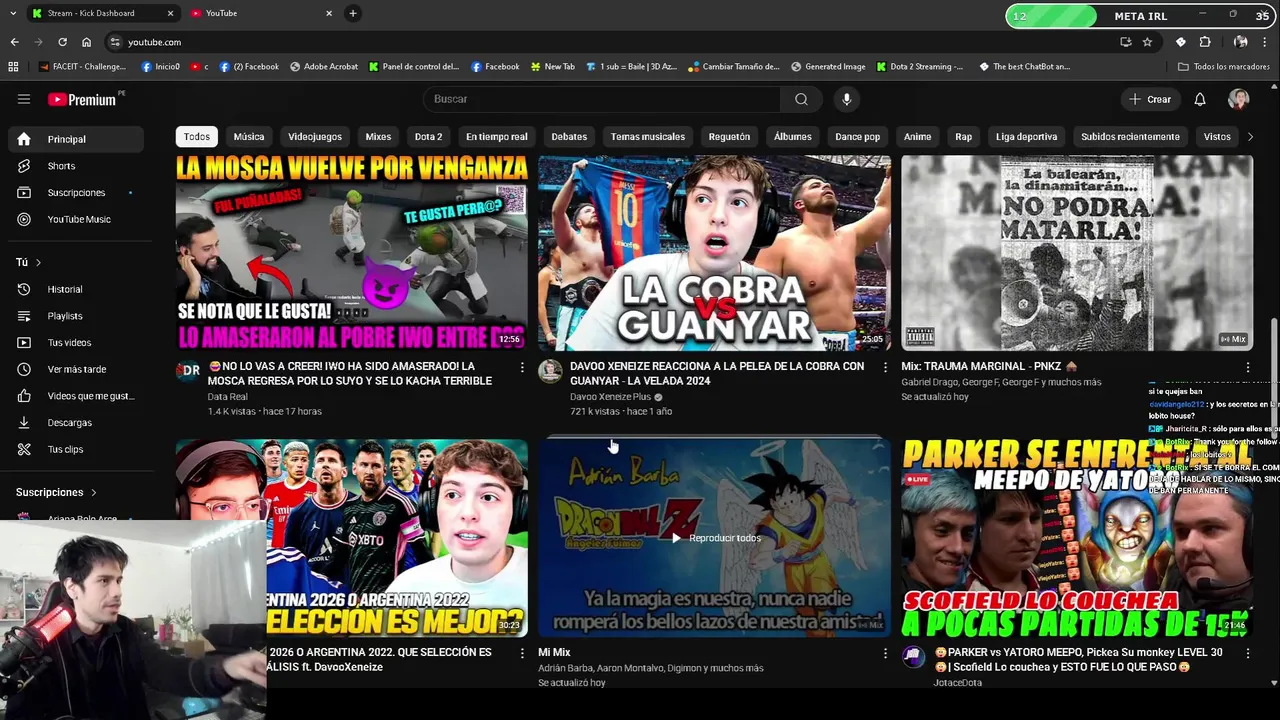The image size is (1280, 720).
Task: Open Parker vs Yatoro Meepo thumbnail
Action: 1077,538
